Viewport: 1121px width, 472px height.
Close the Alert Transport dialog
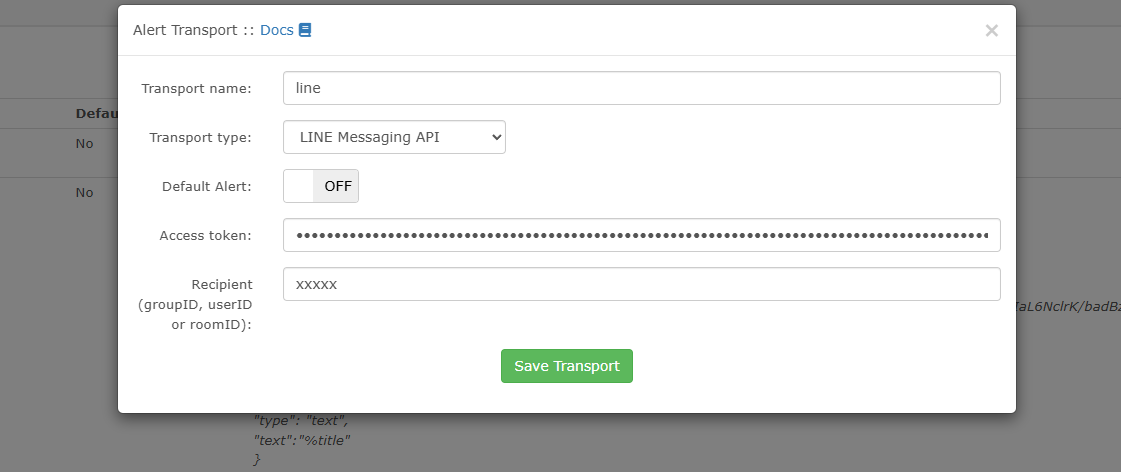(991, 31)
